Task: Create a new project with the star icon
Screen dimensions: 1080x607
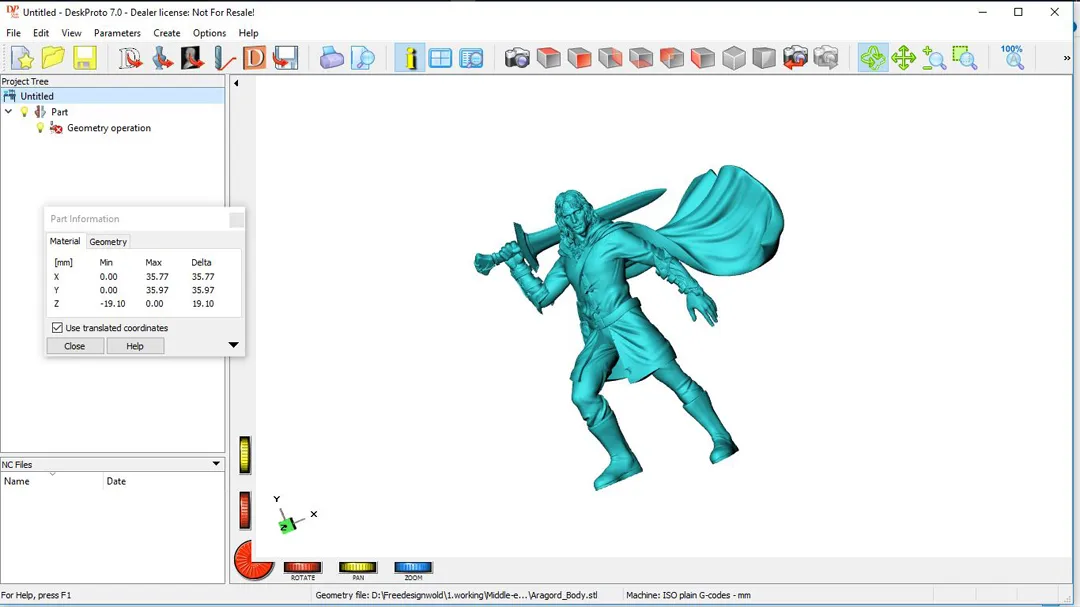Action: click(x=22, y=58)
